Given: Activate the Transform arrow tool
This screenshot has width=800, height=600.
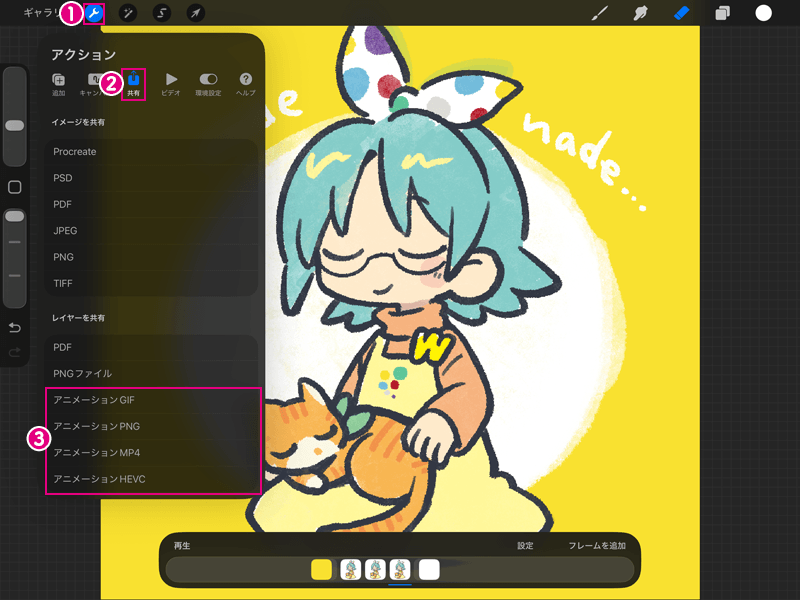Looking at the screenshot, I should 195,13.
